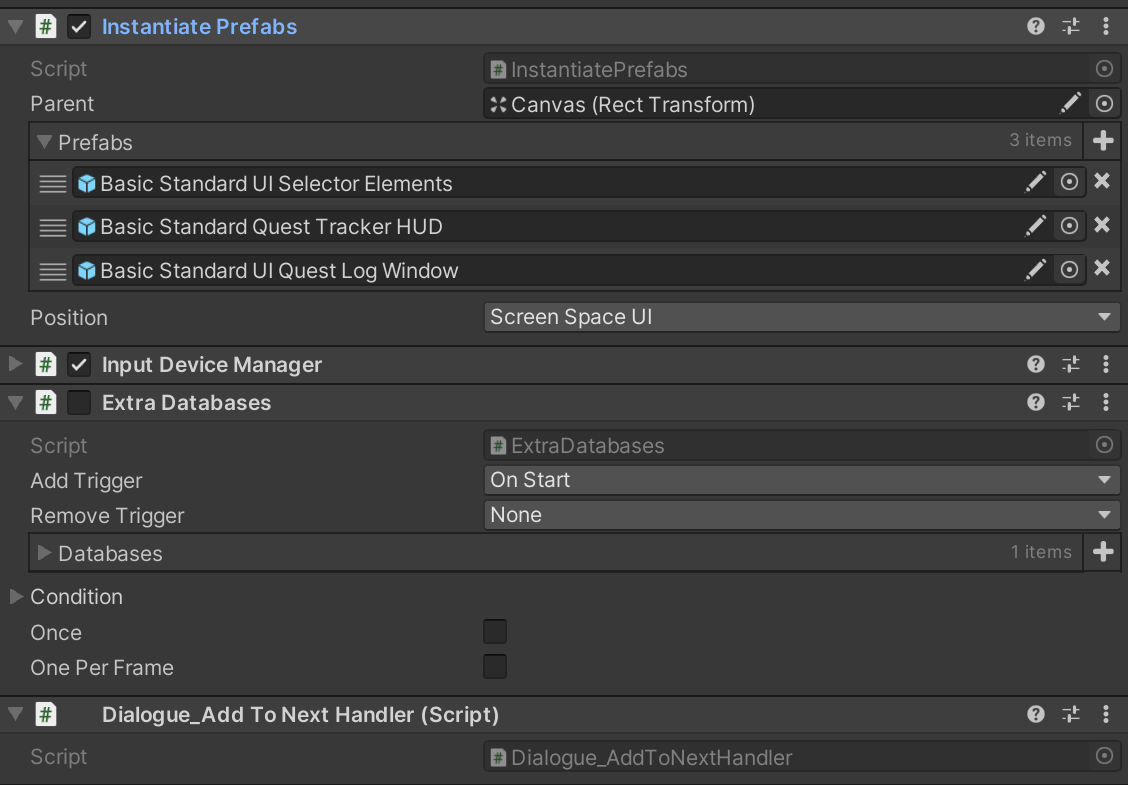Disable the Instantiate Prefabs component checkbox

click(x=79, y=27)
